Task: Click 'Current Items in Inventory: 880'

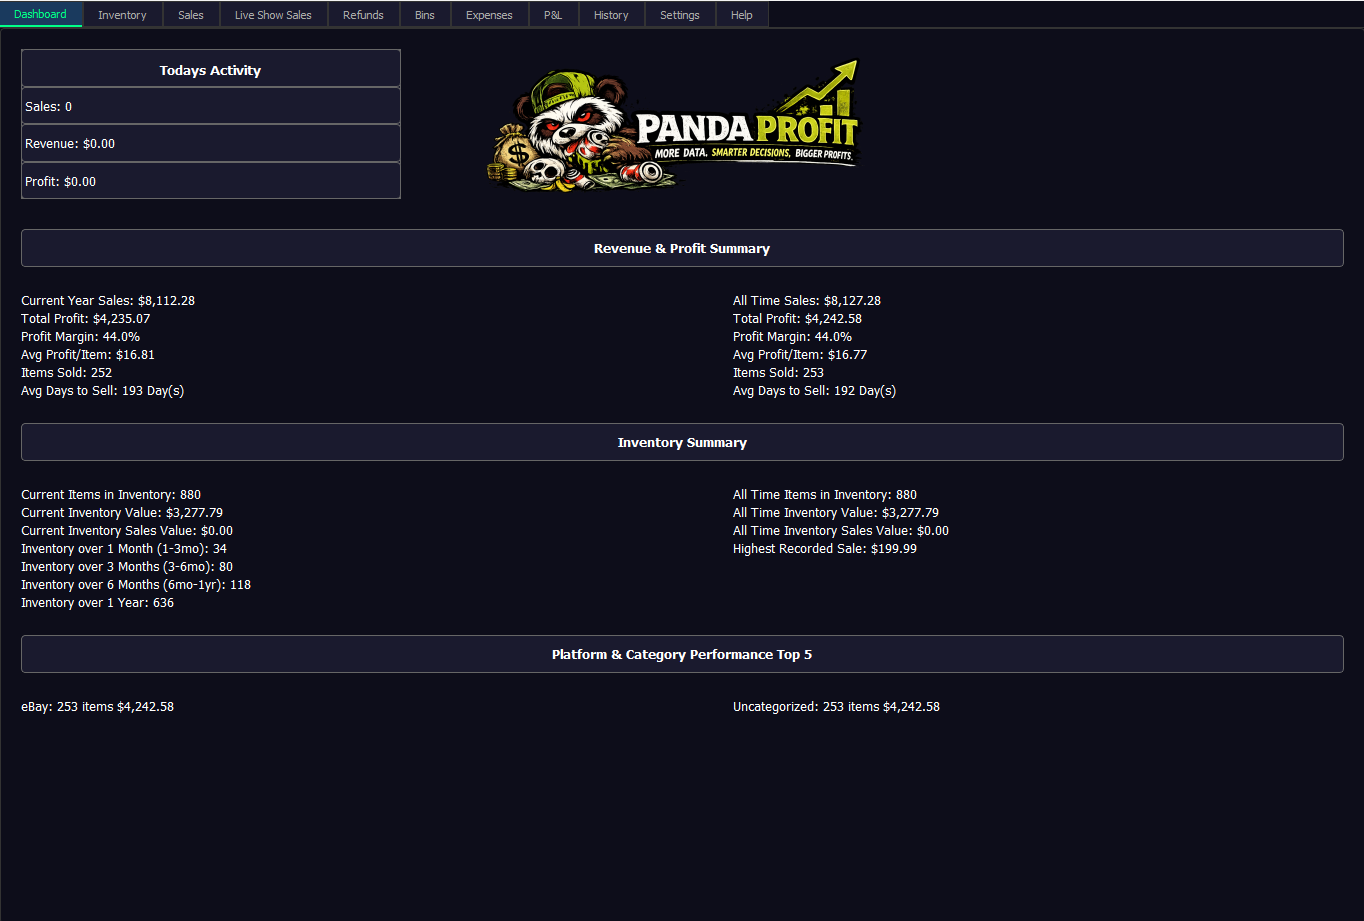Action: click(111, 494)
